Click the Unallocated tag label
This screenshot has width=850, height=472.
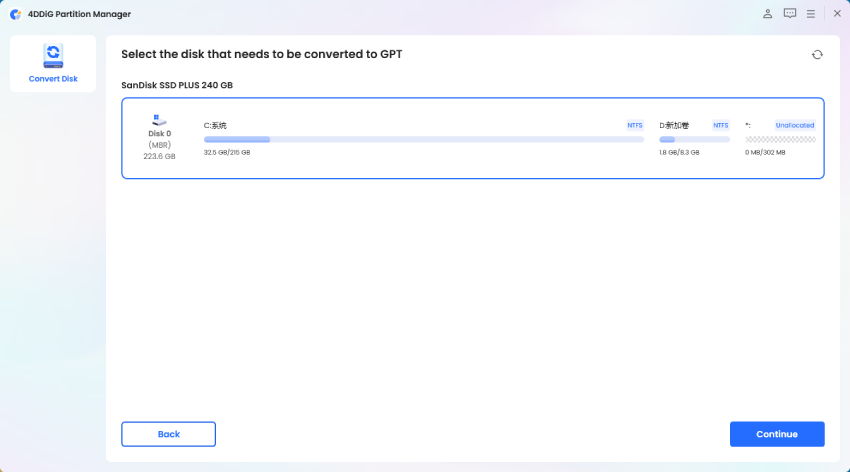point(795,125)
